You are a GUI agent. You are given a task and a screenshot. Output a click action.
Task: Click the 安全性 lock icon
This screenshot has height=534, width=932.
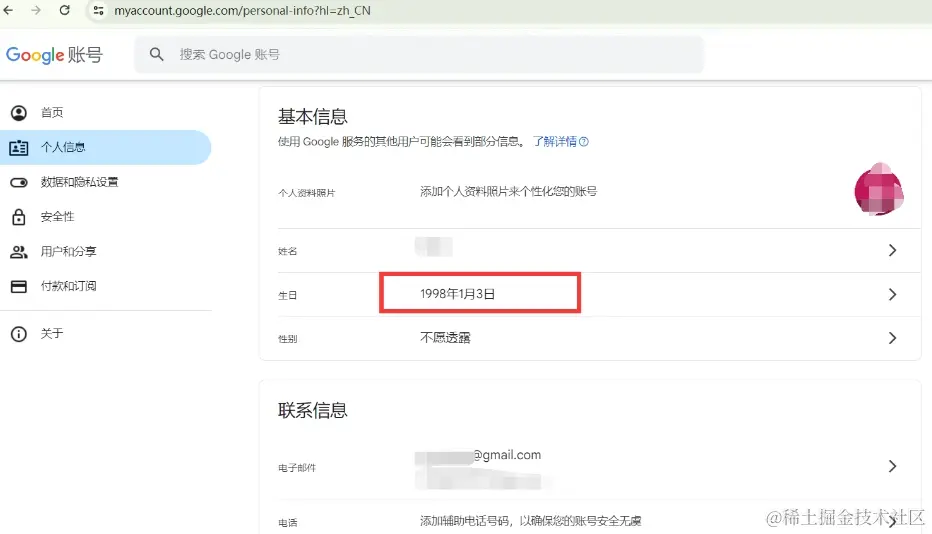click(x=19, y=217)
